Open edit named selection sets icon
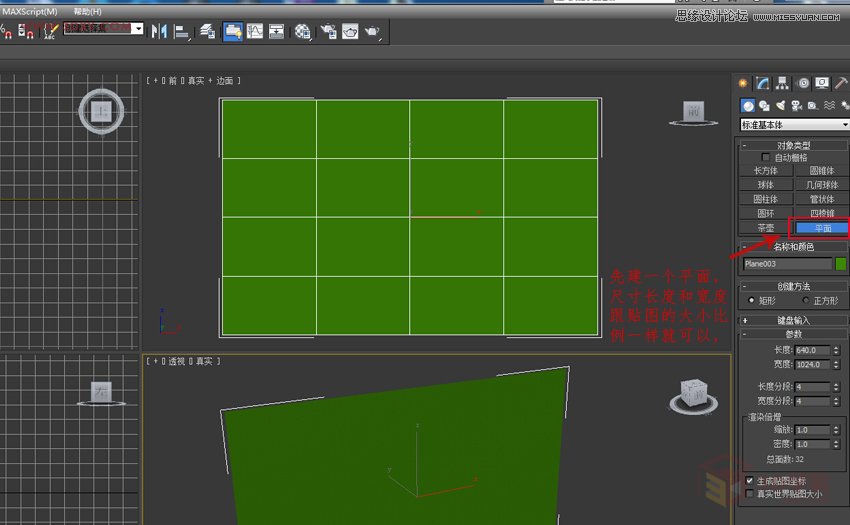Viewport: 850px width, 525px height. (50, 31)
